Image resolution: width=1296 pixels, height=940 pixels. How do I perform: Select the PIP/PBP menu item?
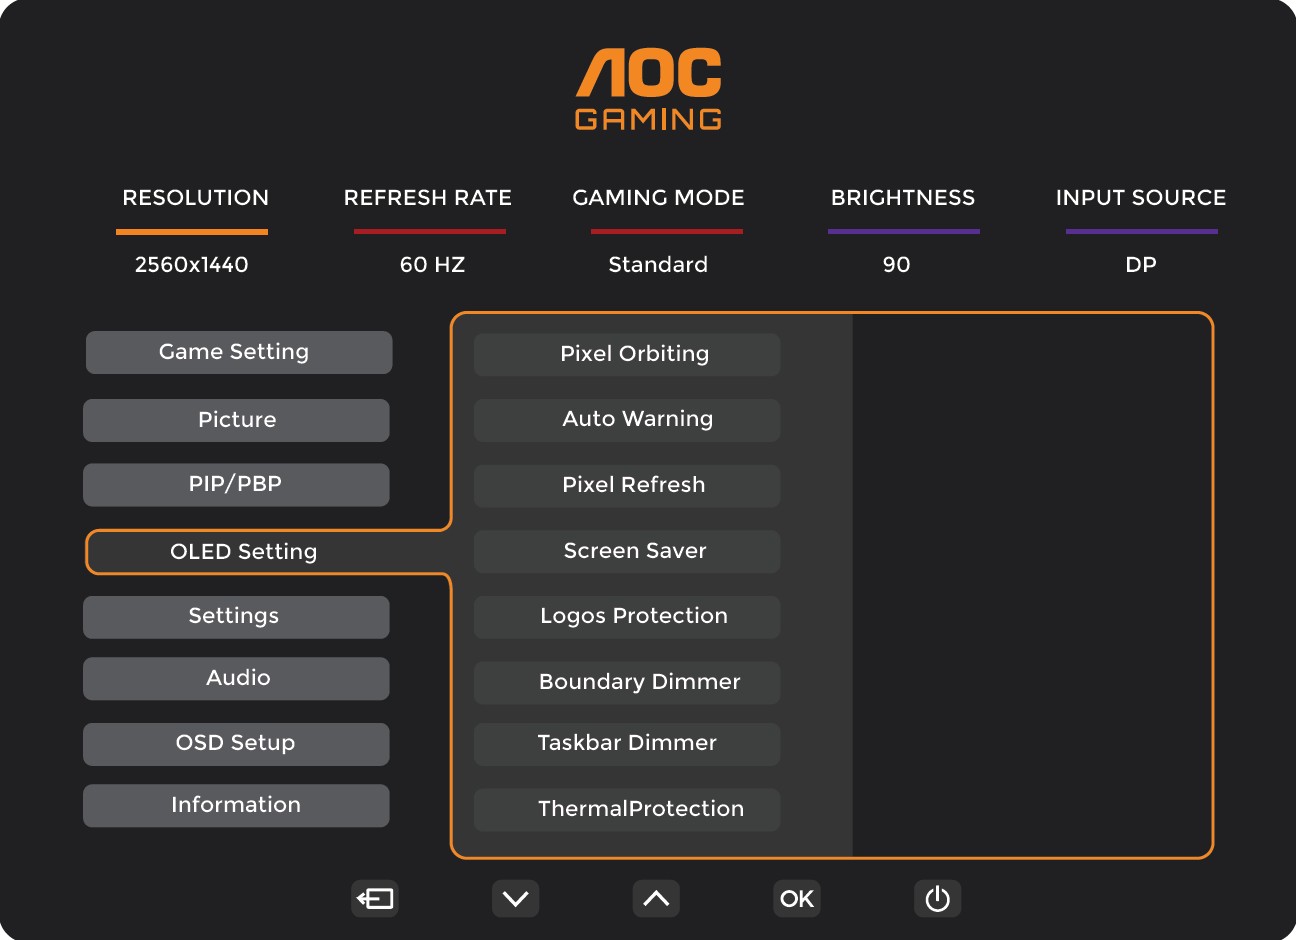tap(236, 485)
